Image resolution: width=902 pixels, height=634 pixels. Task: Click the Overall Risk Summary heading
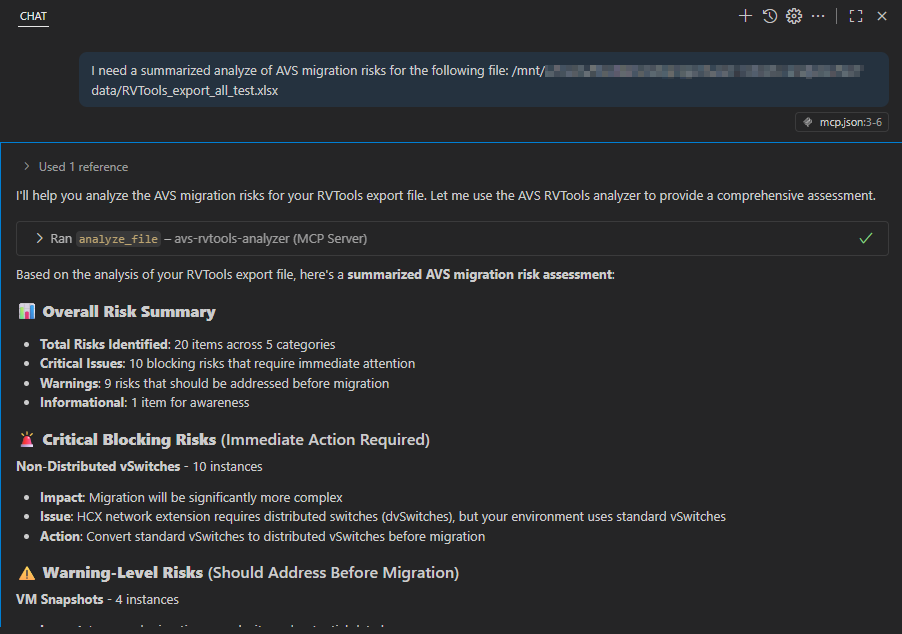pos(129,312)
